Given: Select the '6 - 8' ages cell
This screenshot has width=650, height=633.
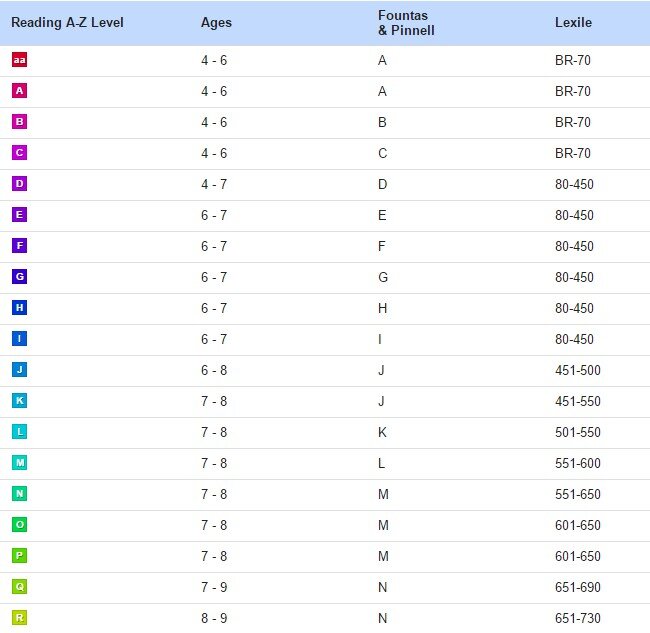Looking at the screenshot, I should (x=214, y=370).
